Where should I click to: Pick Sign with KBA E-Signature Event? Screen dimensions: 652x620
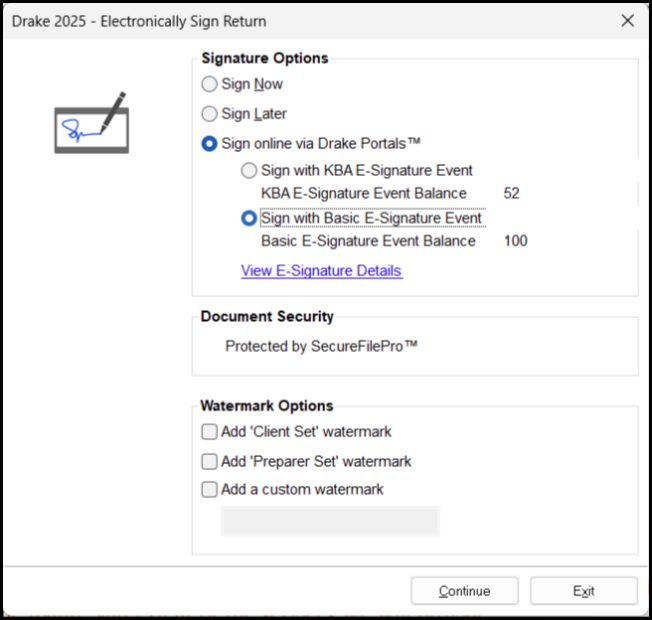pos(249,170)
